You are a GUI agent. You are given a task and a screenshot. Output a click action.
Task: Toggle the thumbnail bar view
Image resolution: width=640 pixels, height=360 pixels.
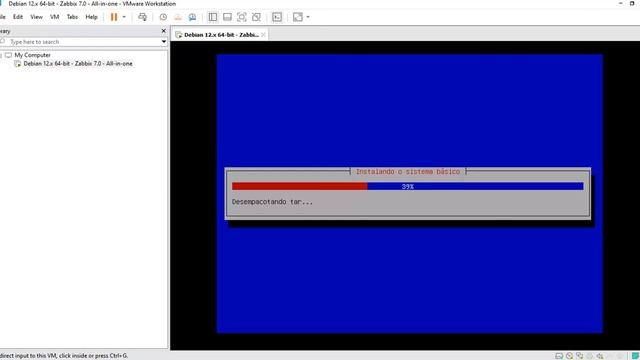[x=227, y=17]
